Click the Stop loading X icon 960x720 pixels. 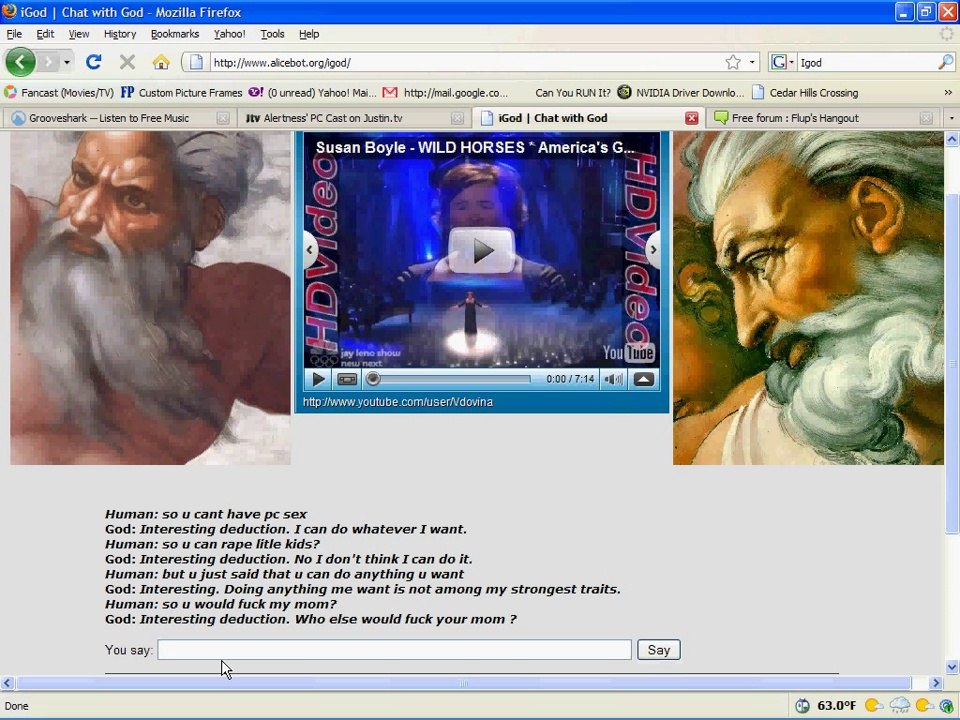(127, 62)
